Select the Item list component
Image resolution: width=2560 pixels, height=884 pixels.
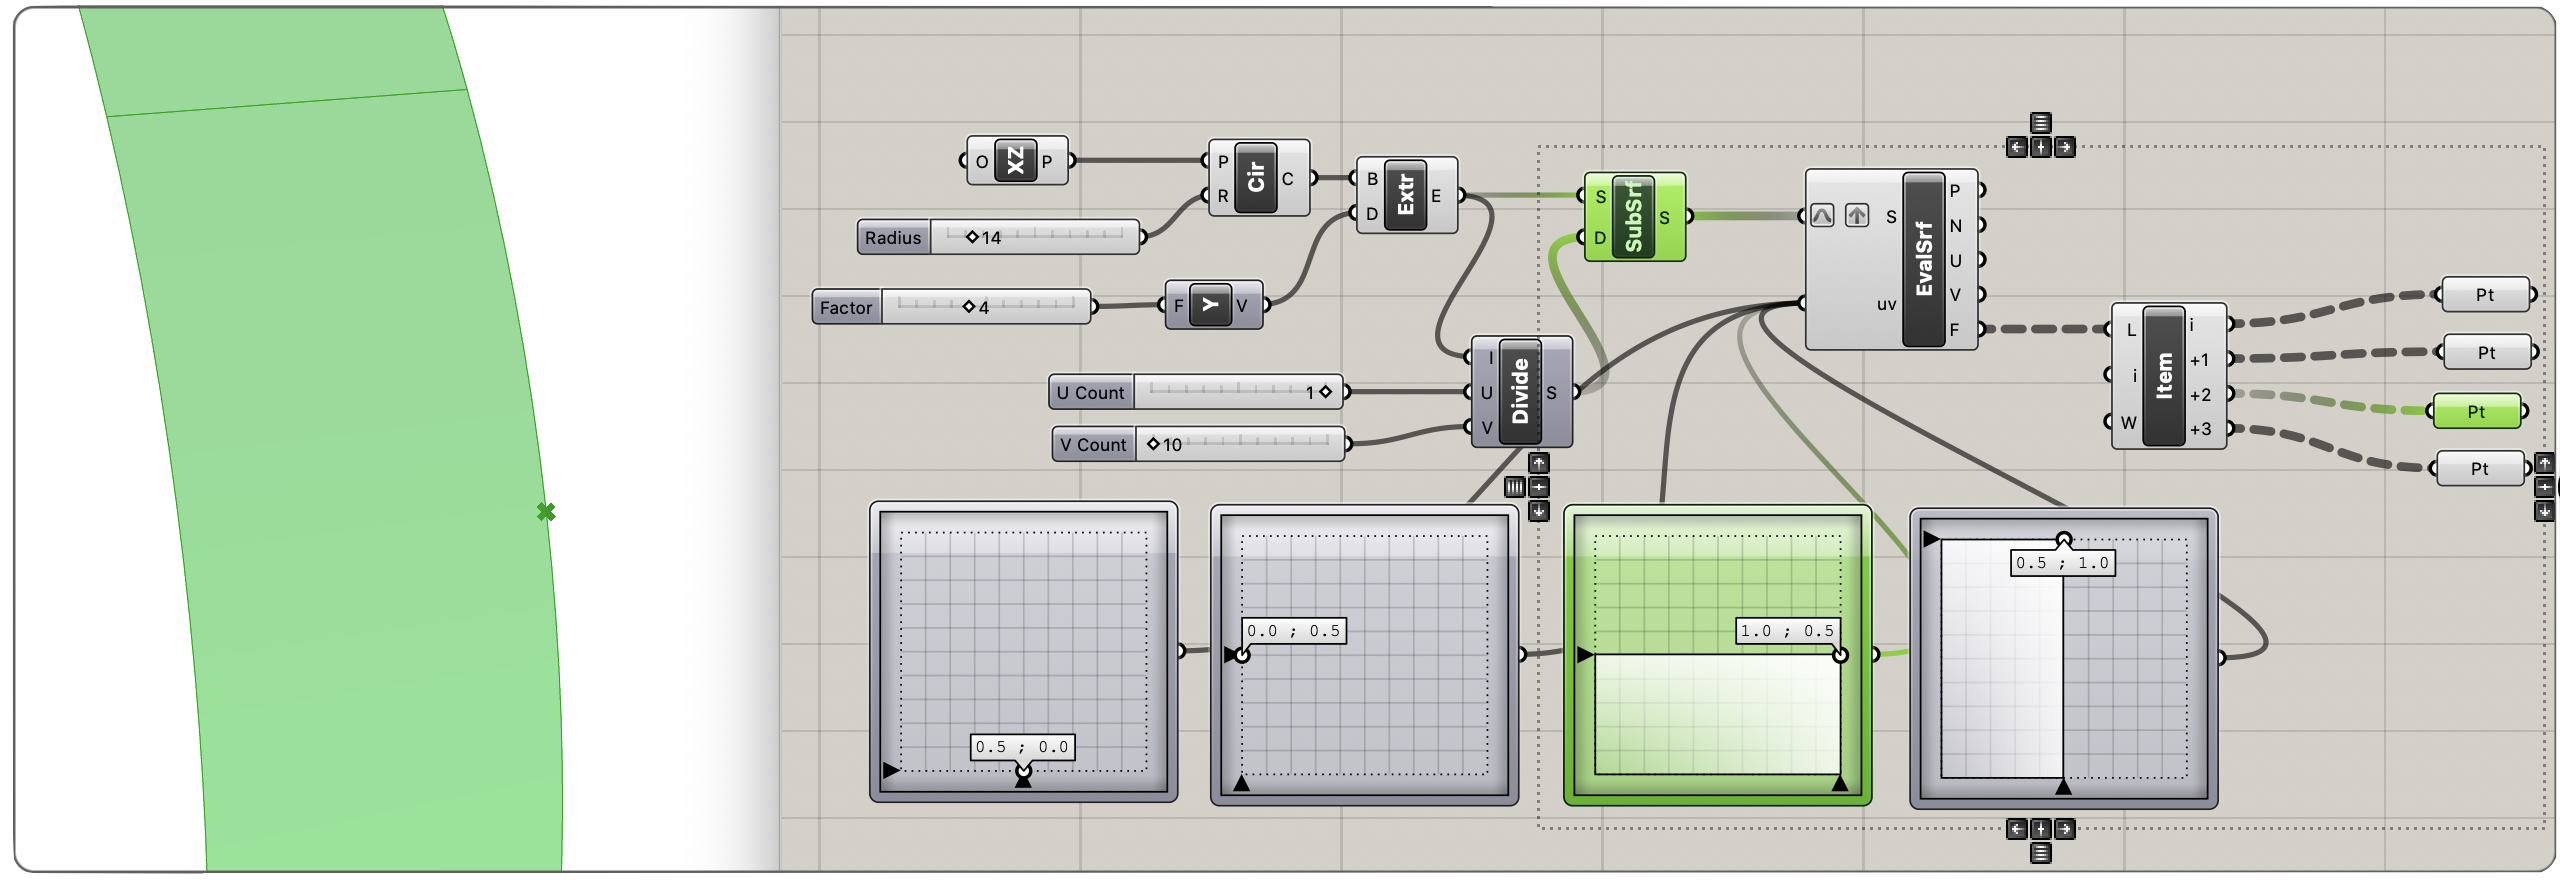coord(2164,376)
